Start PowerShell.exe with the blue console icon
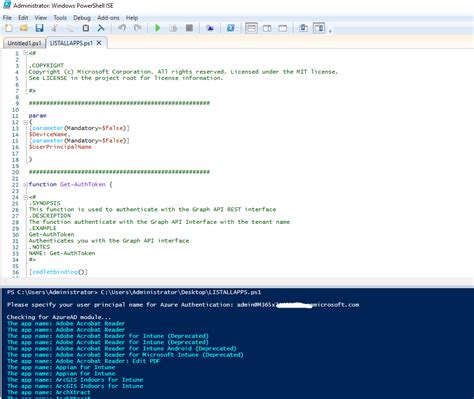This screenshot has height=399, width=474. tap(230, 28)
